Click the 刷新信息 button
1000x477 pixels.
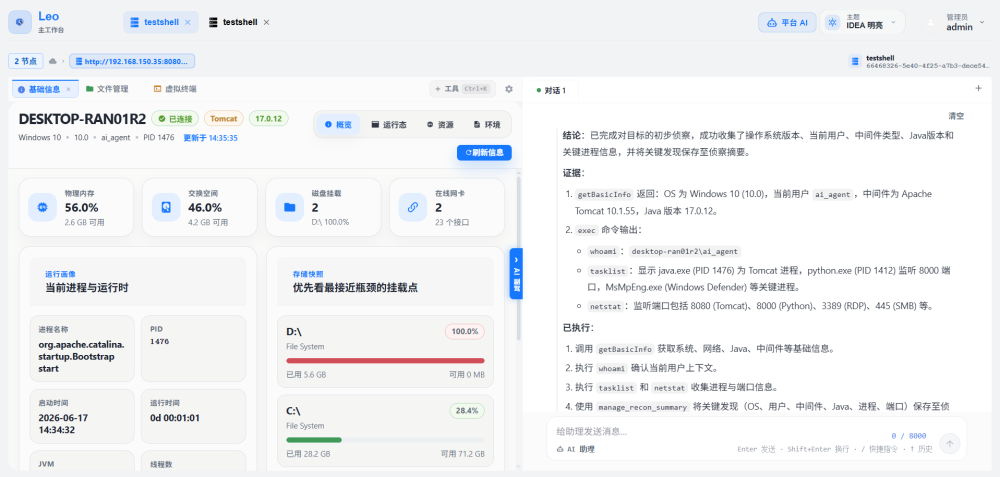coord(484,153)
